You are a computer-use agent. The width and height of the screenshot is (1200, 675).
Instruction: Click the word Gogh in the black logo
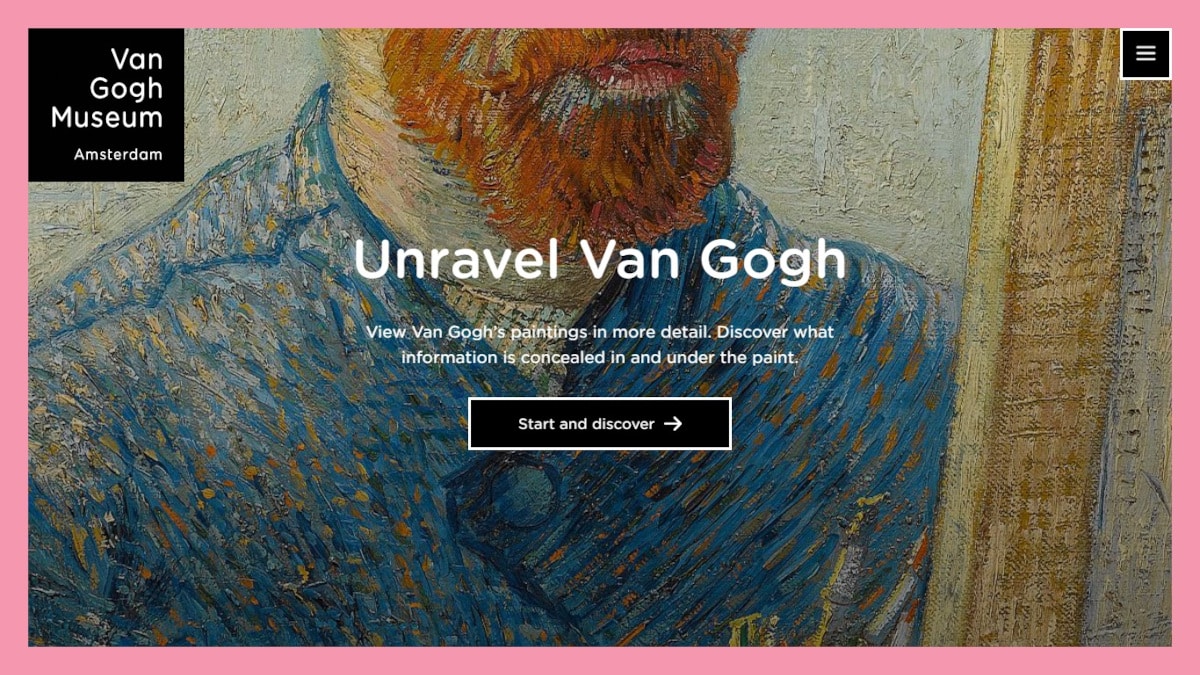[126, 90]
